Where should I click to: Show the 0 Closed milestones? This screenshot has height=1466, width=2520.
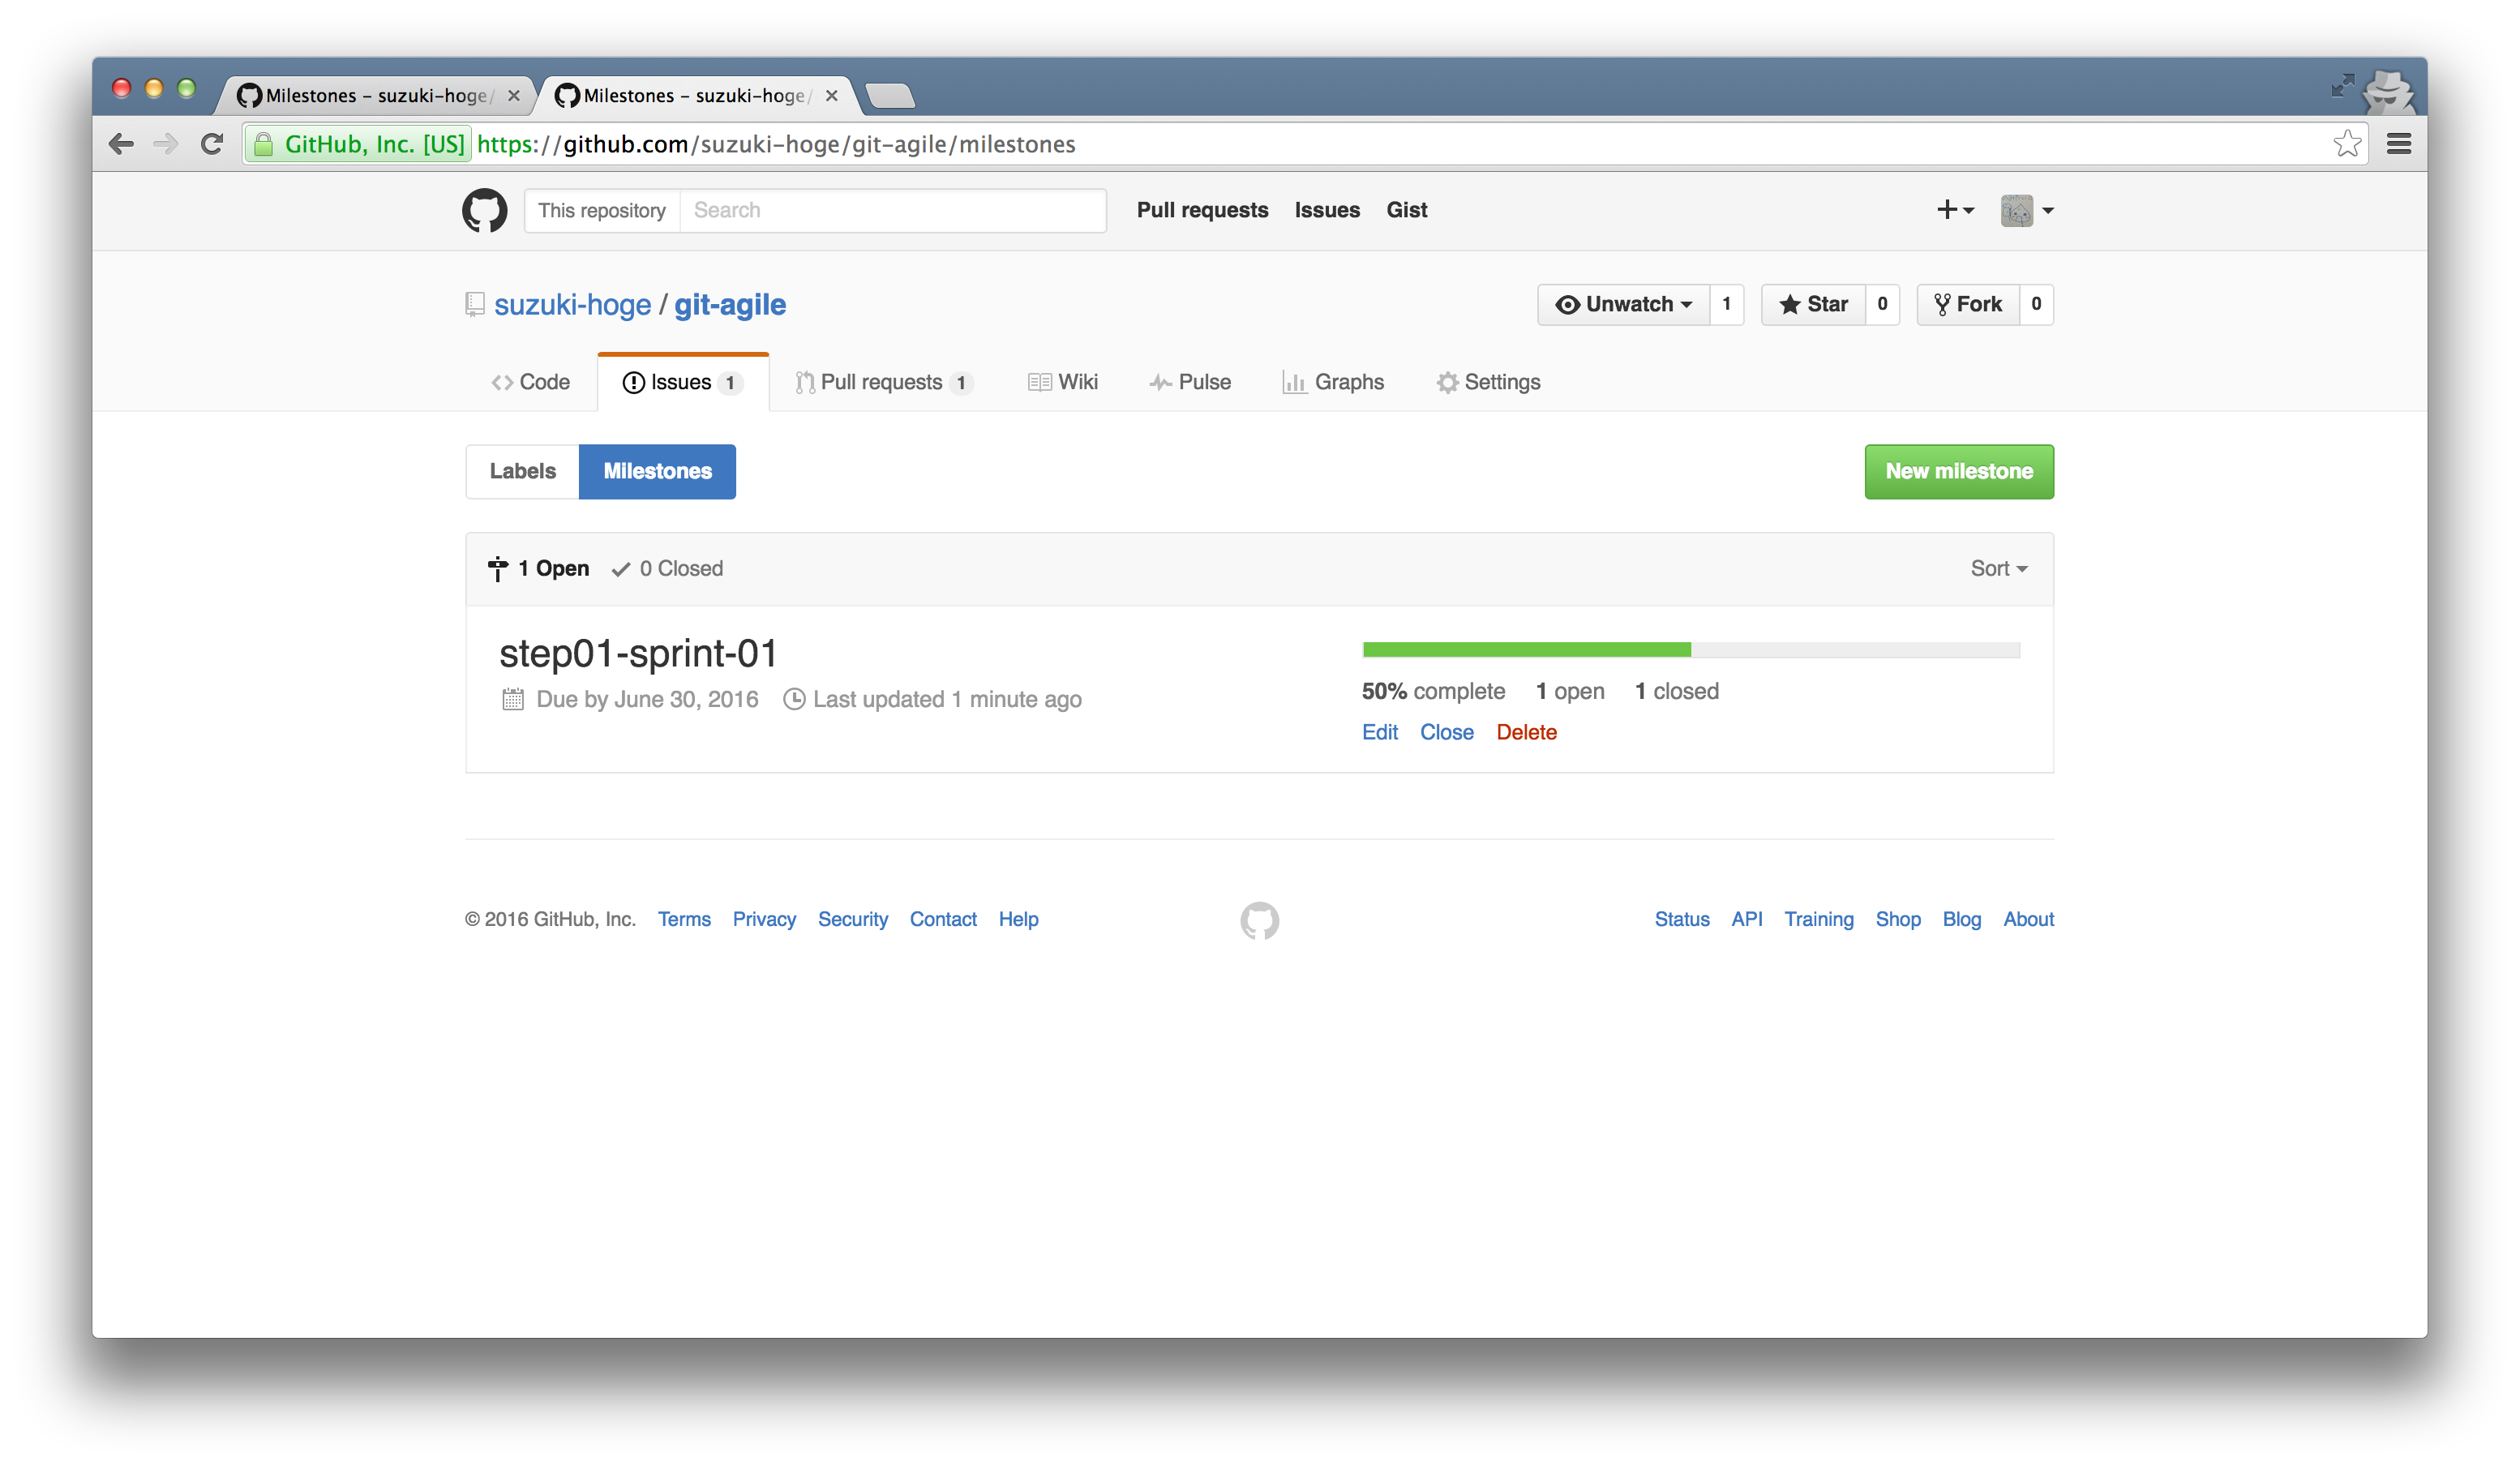(668, 568)
